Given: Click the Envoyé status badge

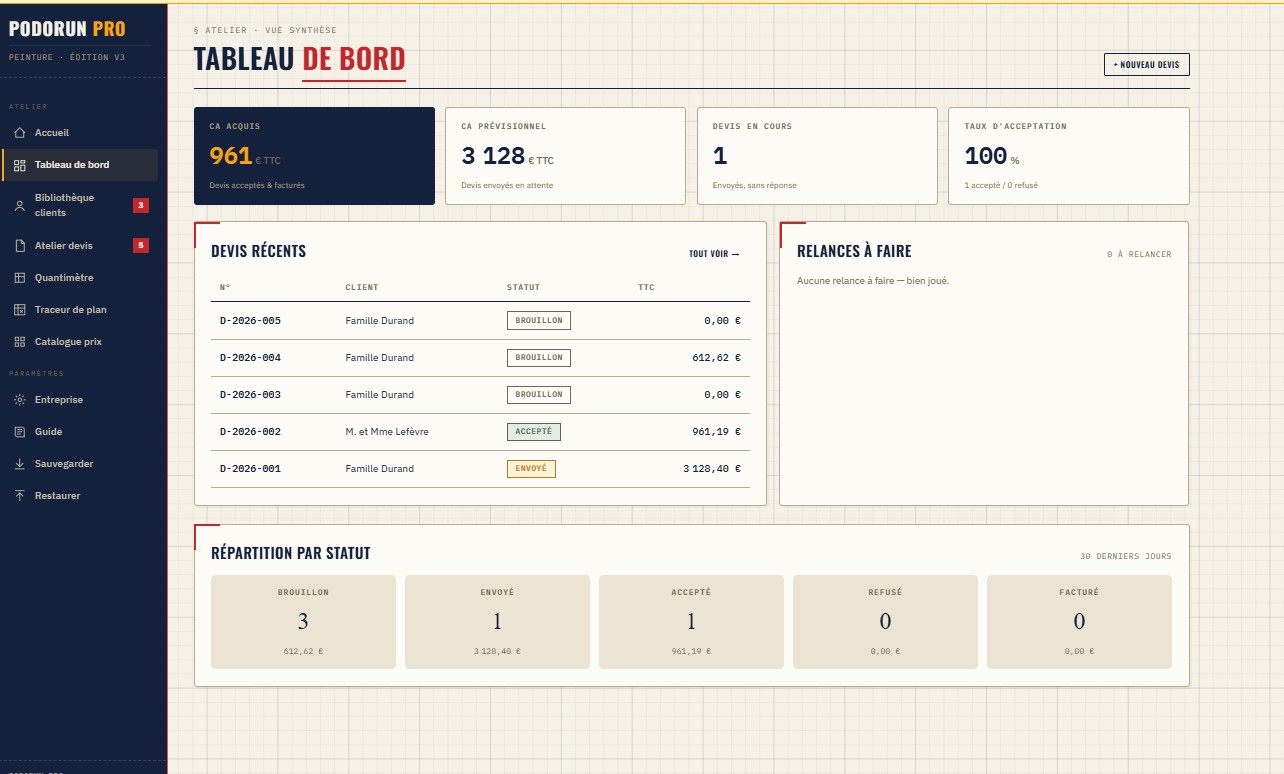Looking at the screenshot, I should (531, 468).
